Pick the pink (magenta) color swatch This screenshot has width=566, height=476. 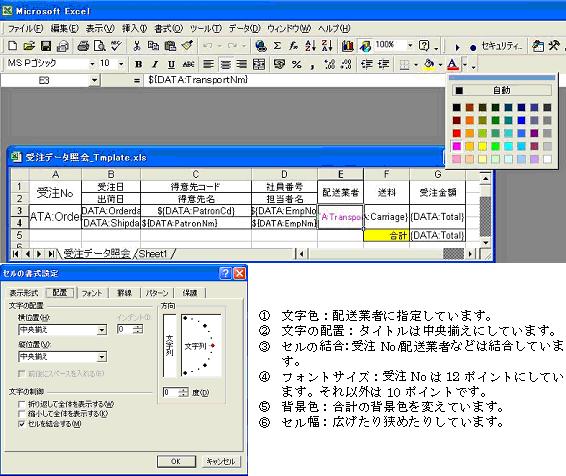(x=457, y=146)
